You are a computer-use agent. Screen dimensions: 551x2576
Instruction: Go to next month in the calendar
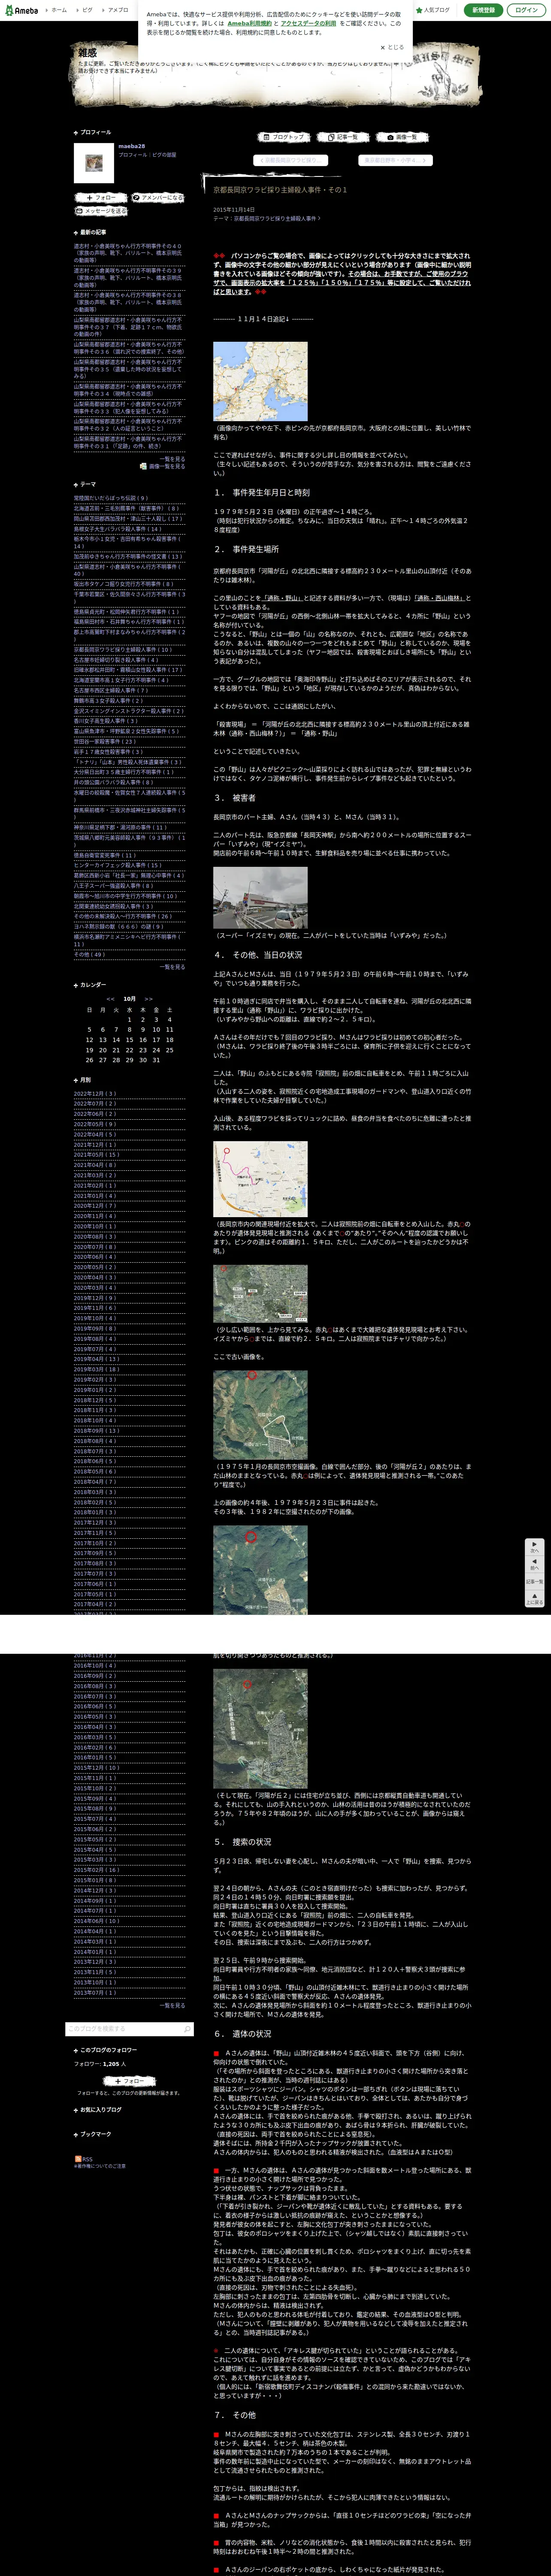pos(149,998)
